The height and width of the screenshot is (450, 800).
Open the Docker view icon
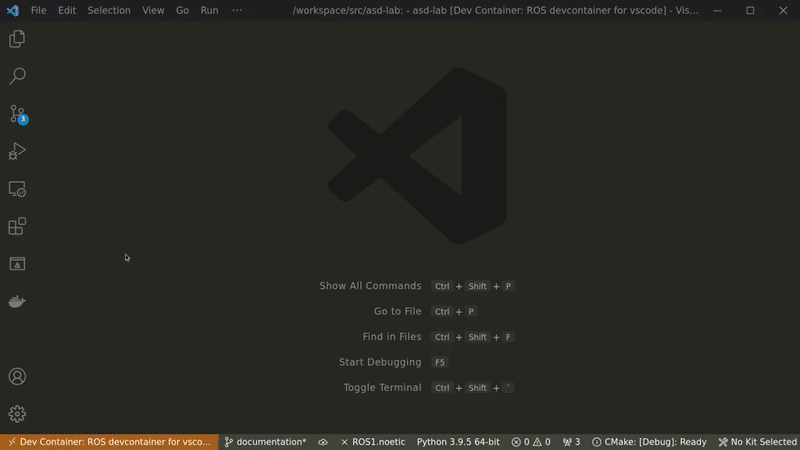pyautogui.click(x=17, y=302)
